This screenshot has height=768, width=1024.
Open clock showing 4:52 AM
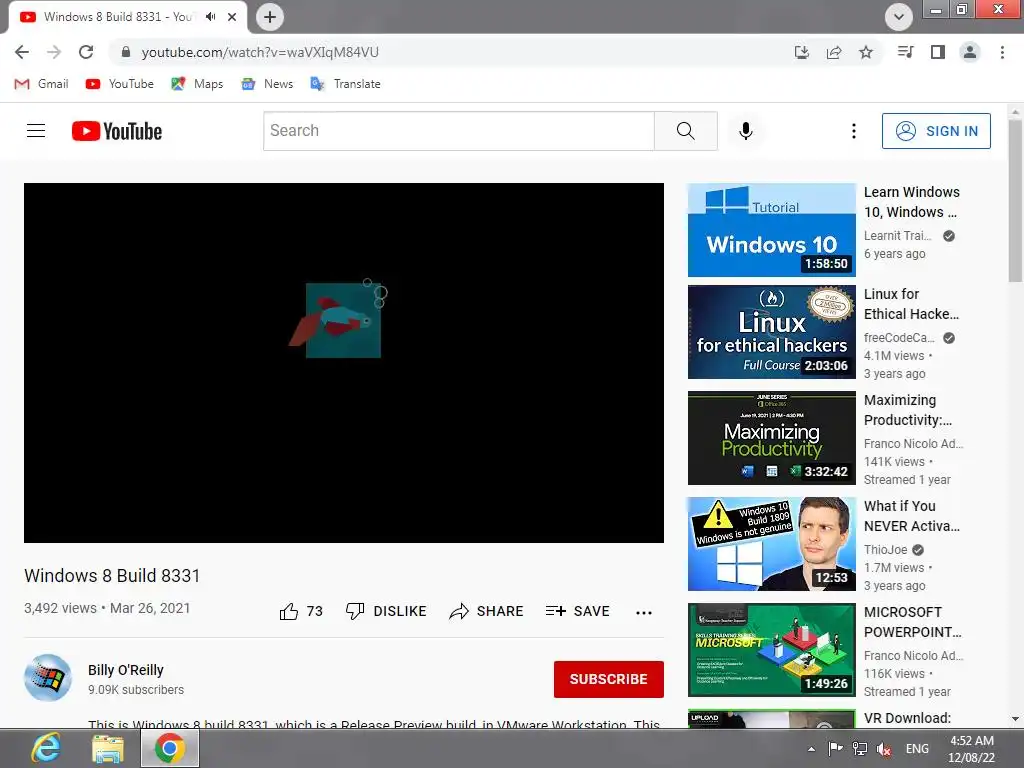(x=972, y=749)
